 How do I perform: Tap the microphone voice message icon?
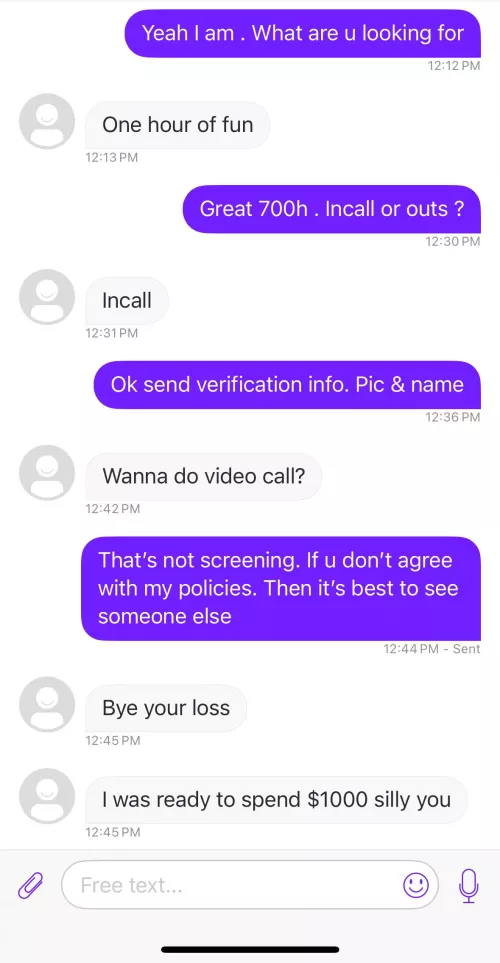469,885
